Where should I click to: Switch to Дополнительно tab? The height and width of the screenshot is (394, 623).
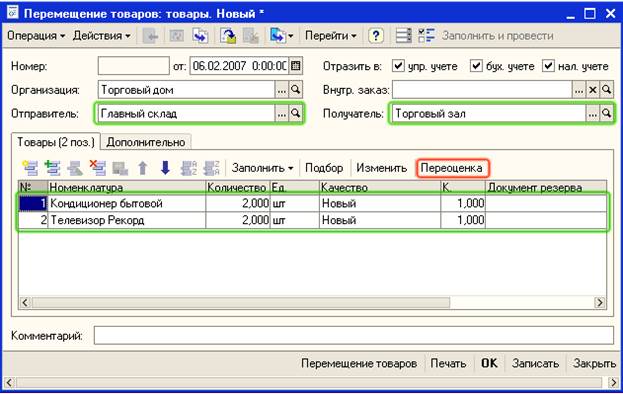[146, 142]
